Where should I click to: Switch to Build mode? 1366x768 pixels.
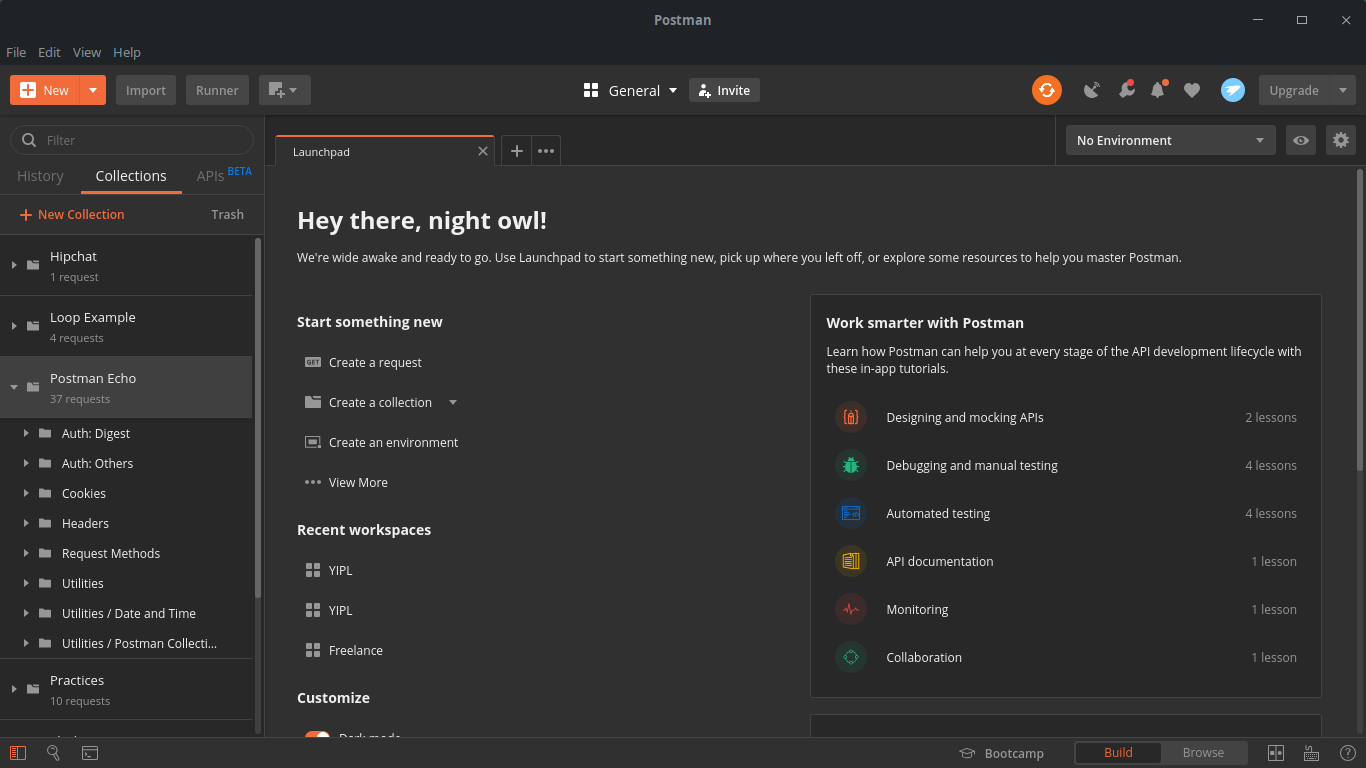point(1118,753)
